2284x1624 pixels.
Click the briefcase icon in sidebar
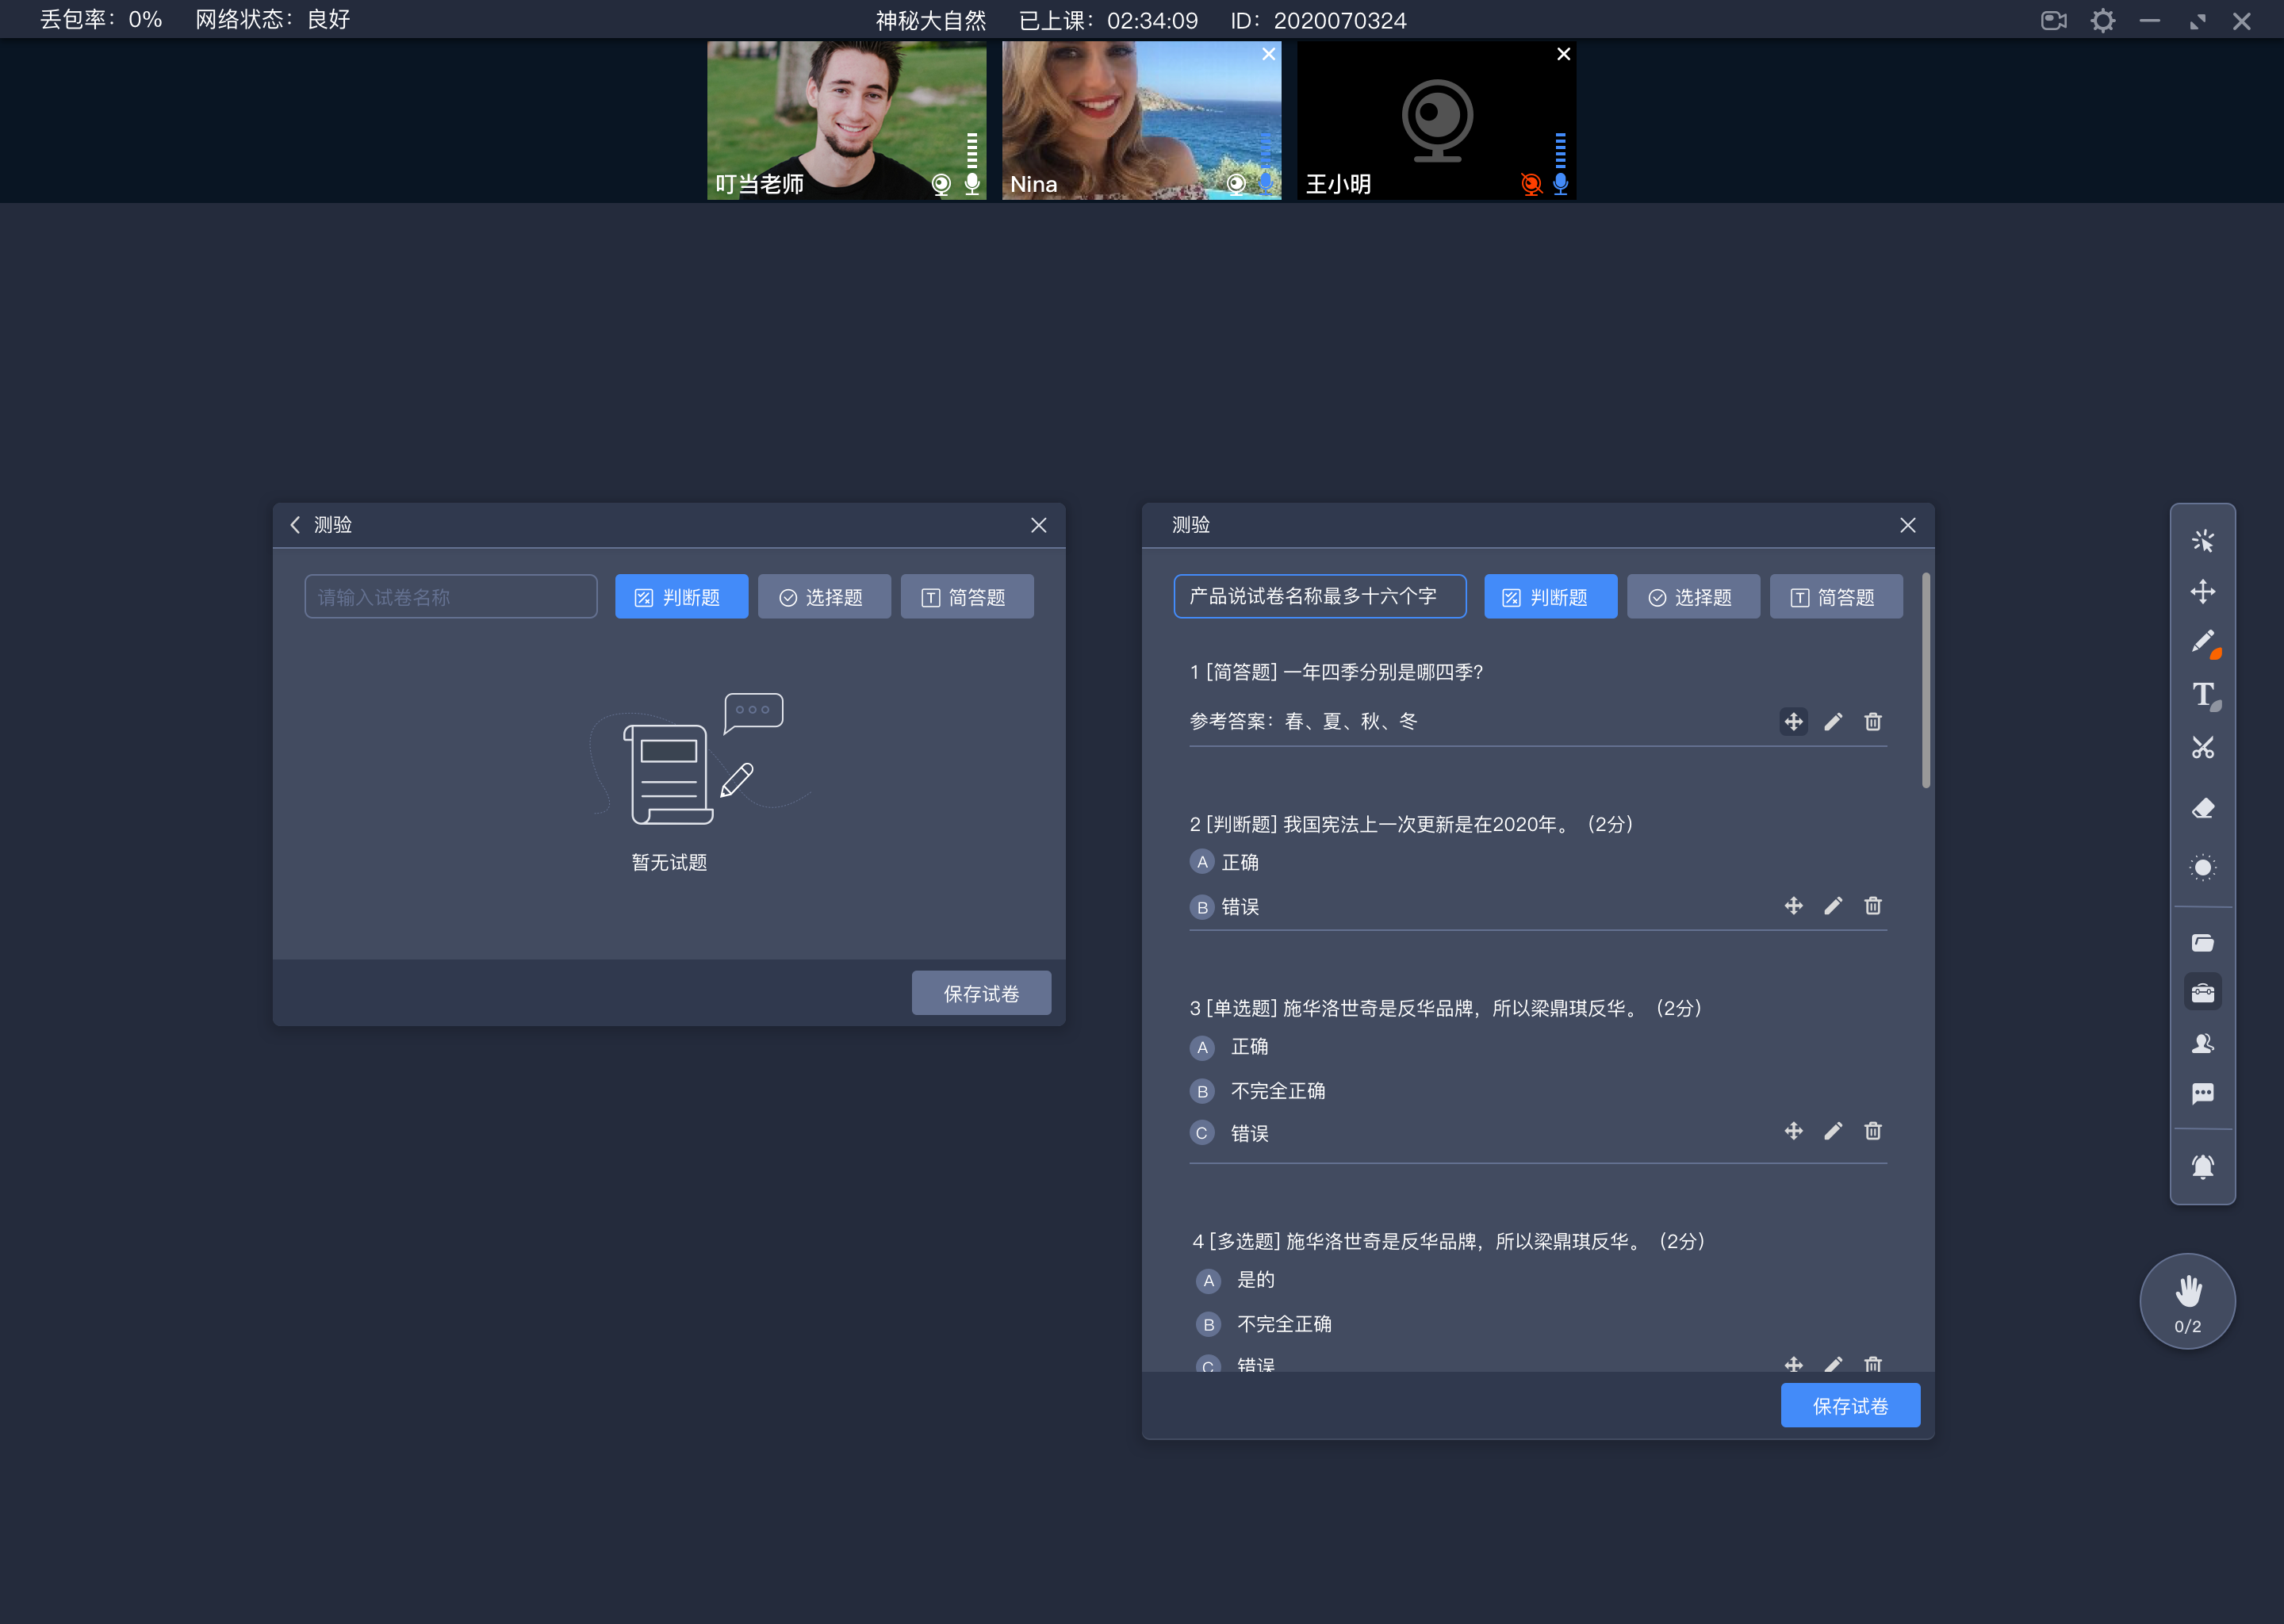click(x=2202, y=993)
